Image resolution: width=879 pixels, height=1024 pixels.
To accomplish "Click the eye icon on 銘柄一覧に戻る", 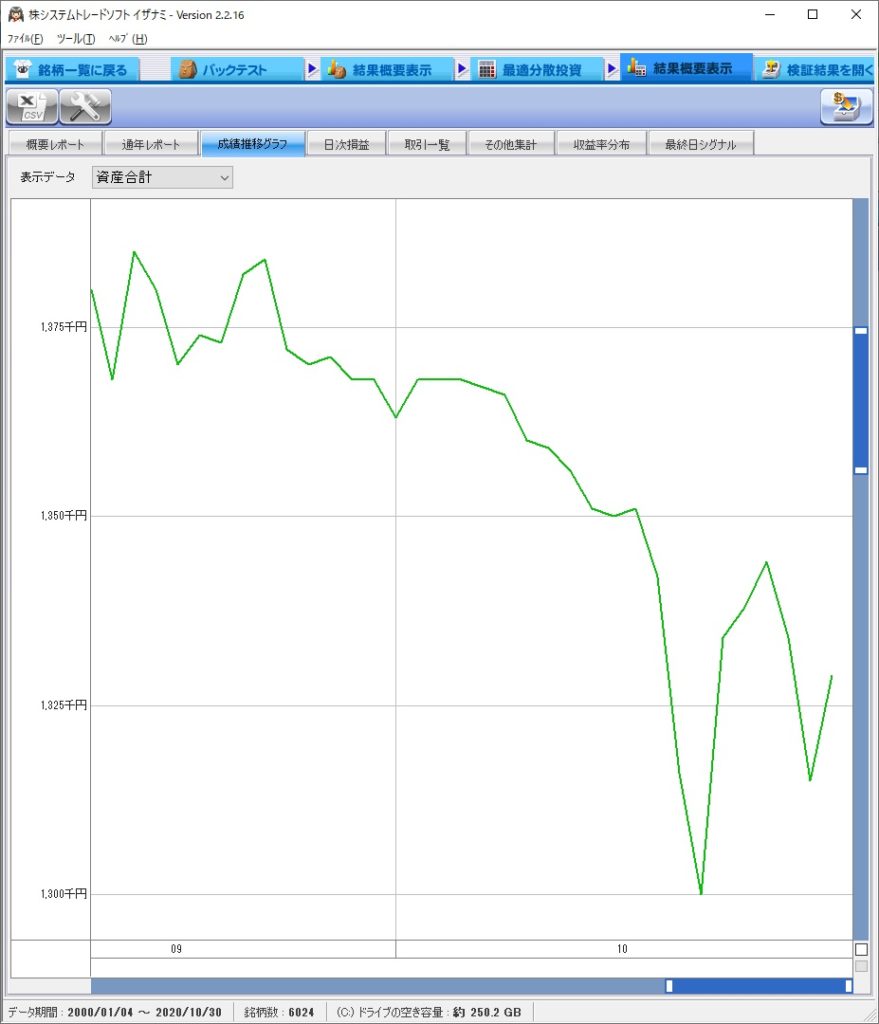I will (22, 70).
